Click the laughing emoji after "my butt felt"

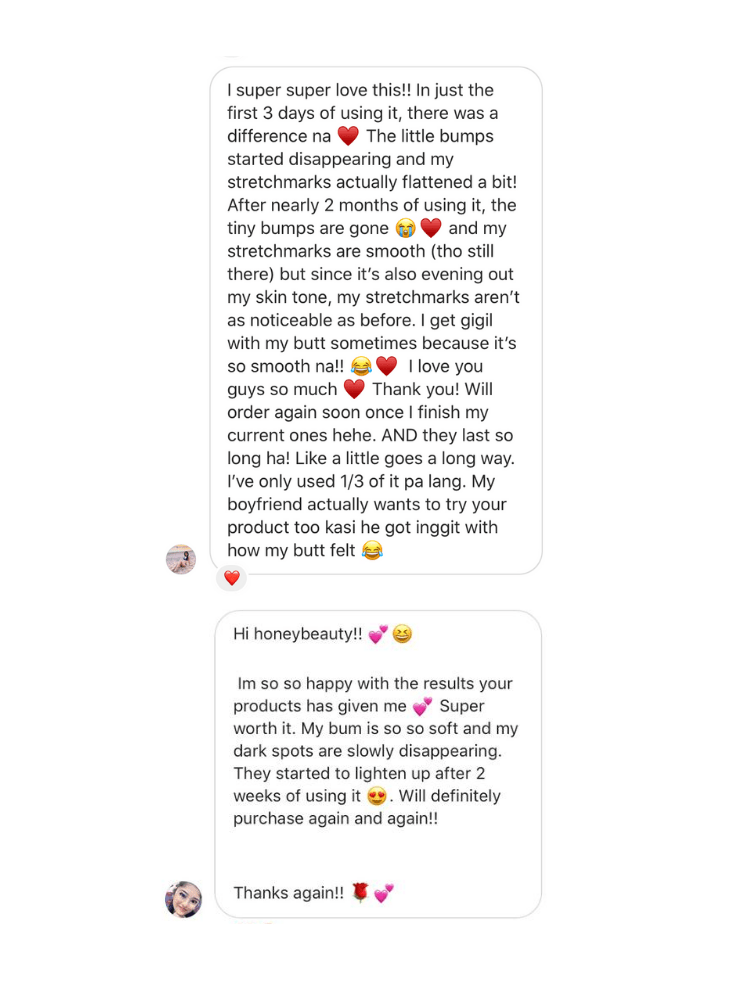coord(372,550)
